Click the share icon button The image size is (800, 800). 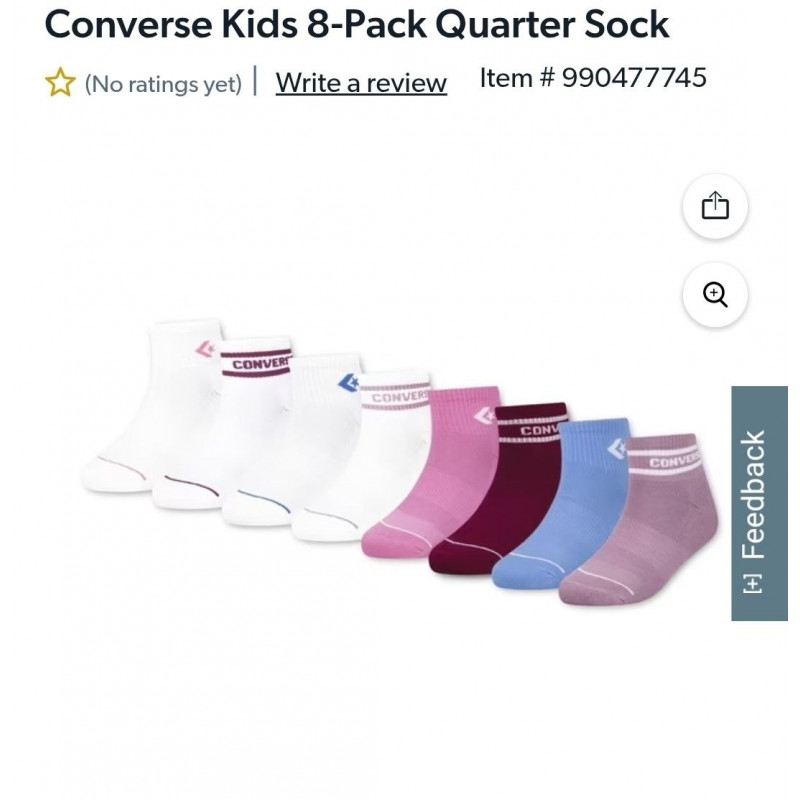[715, 206]
